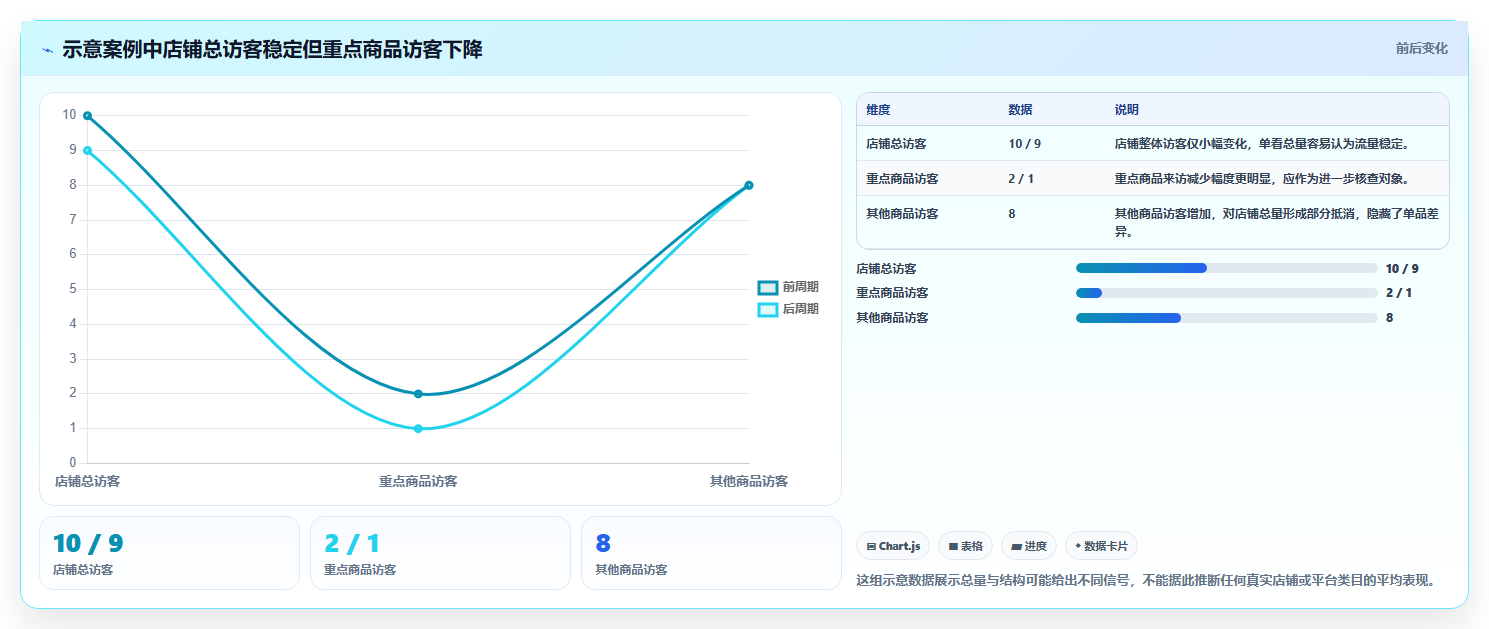Click the 后周期 data point at value 9
Screen dimensions: 1489x629
click(x=88, y=151)
